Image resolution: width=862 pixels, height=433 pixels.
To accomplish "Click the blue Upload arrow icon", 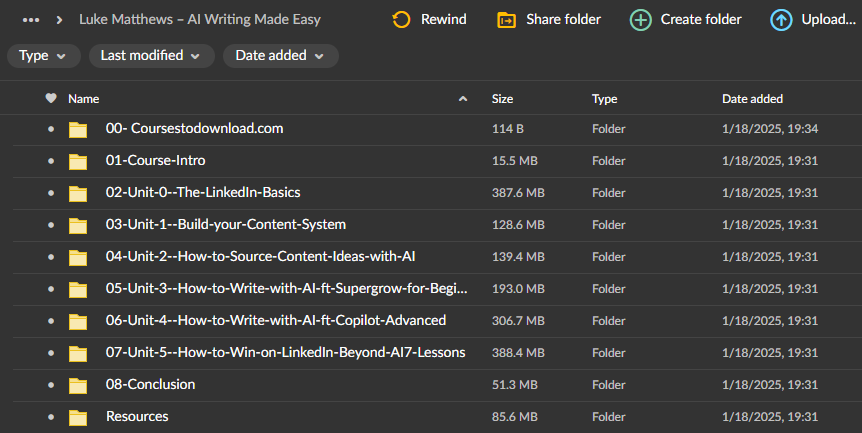I will point(781,20).
